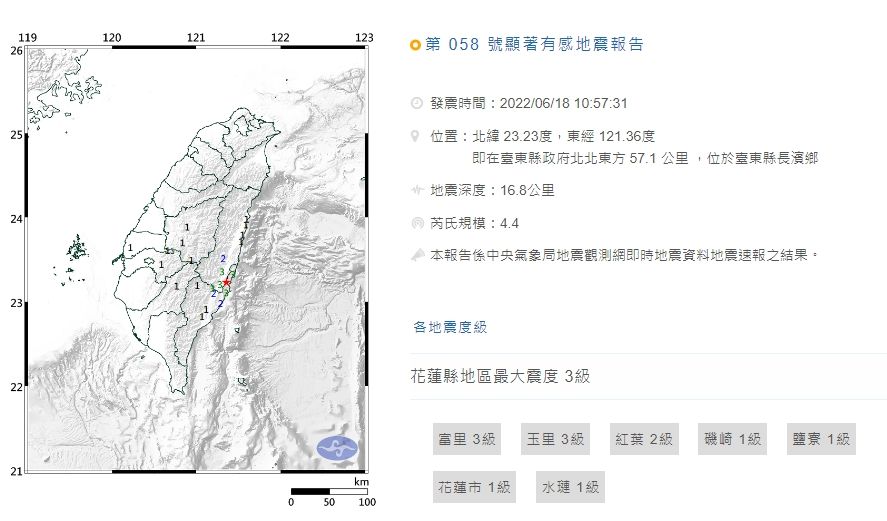Click the orange circle icon beside the report title
887x521 pixels.
pos(416,45)
